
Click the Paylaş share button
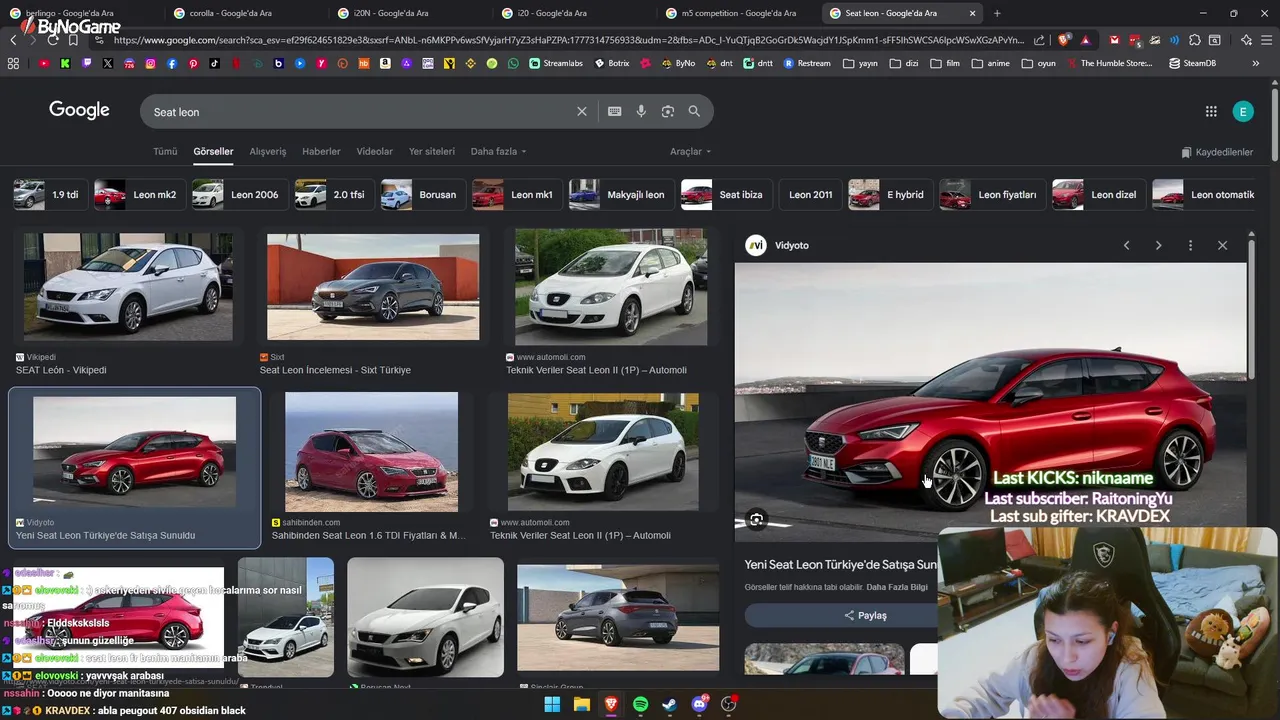click(866, 615)
